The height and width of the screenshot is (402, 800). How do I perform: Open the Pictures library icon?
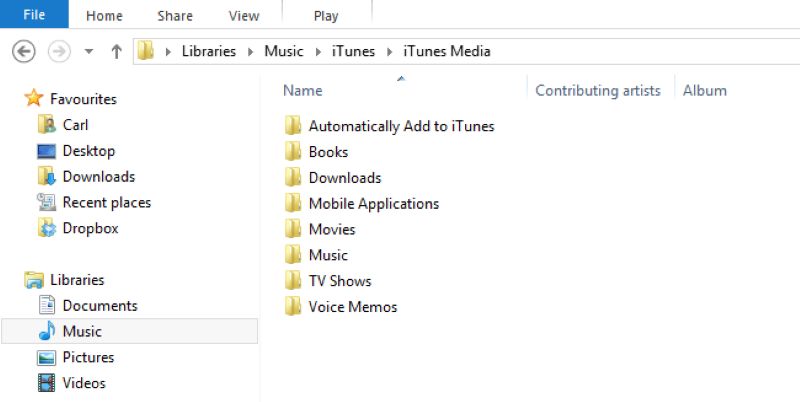point(46,357)
